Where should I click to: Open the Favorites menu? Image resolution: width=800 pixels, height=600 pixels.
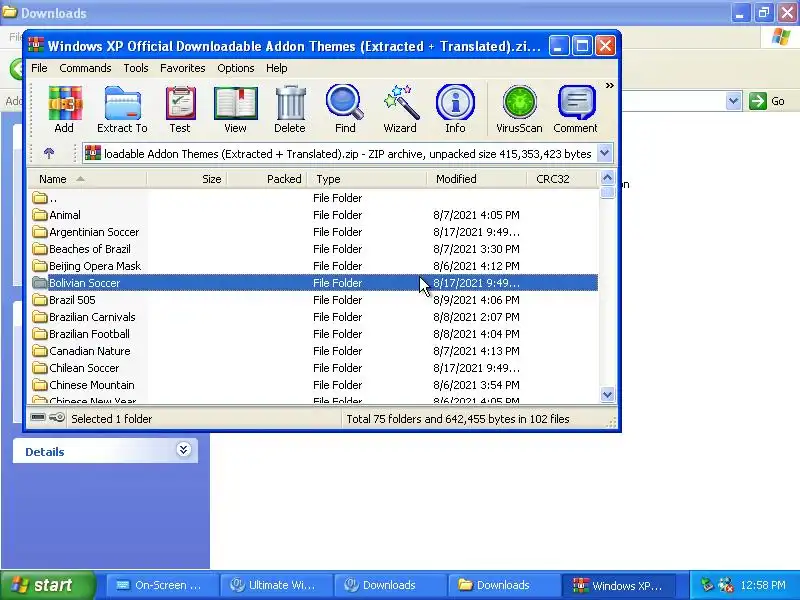(183, 68)
